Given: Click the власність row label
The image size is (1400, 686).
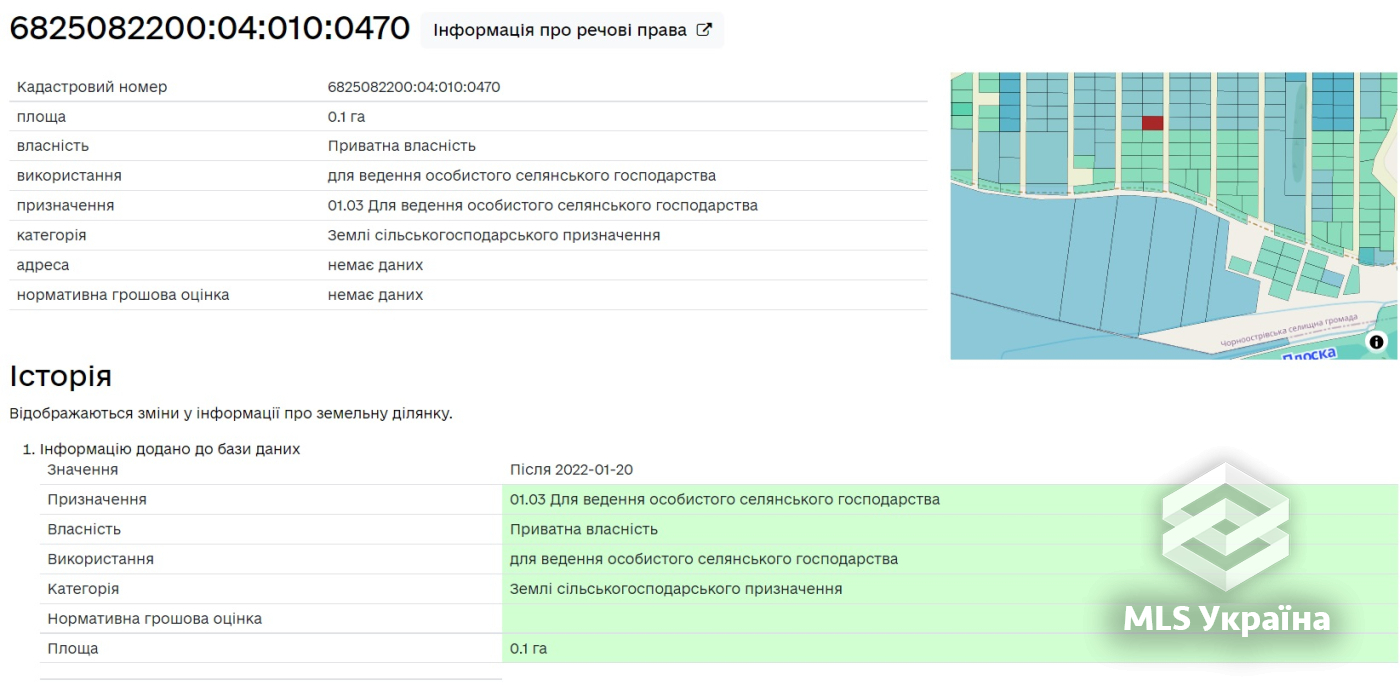Looking at the screenshot, I should (x=53, y=146).
